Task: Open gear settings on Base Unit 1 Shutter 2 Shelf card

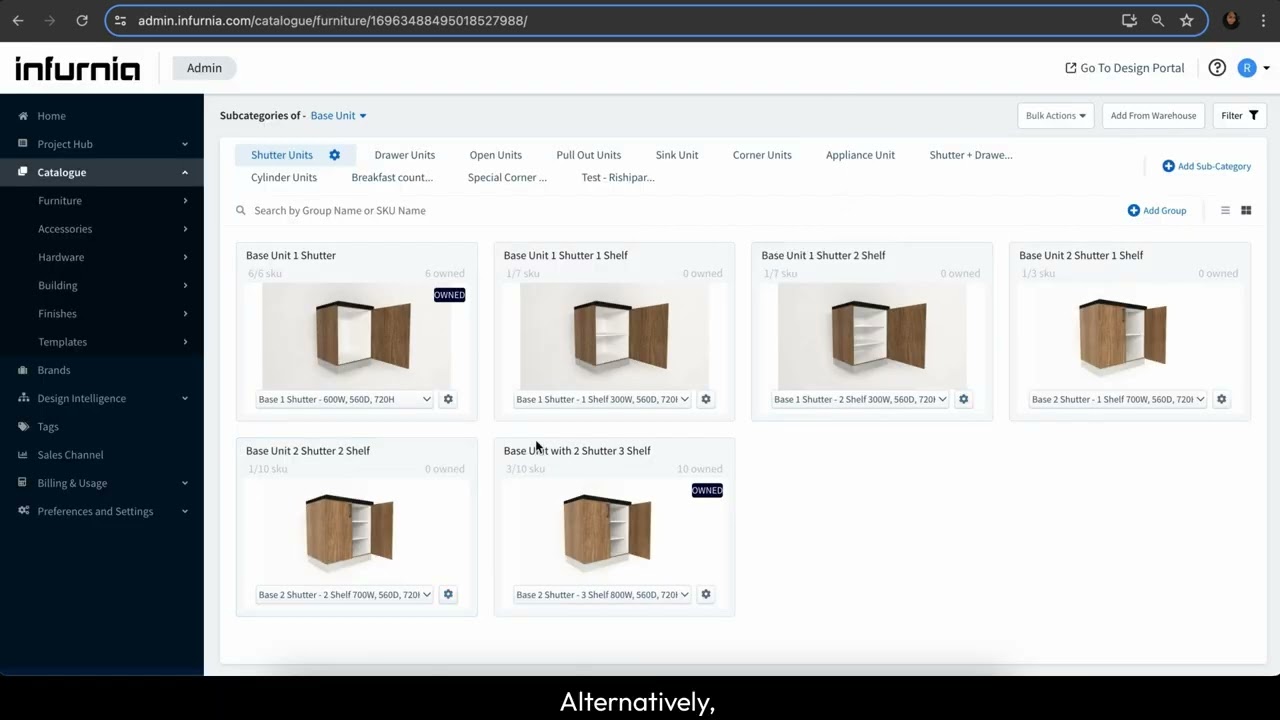Action: [964, 399]
